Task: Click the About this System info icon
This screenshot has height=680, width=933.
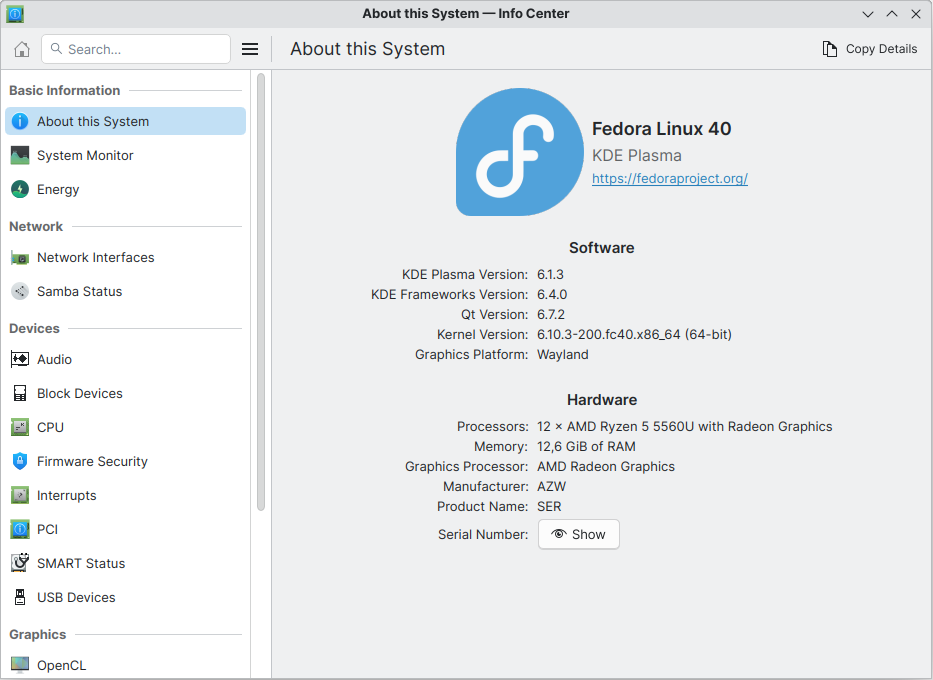Action: click(20, 121)
